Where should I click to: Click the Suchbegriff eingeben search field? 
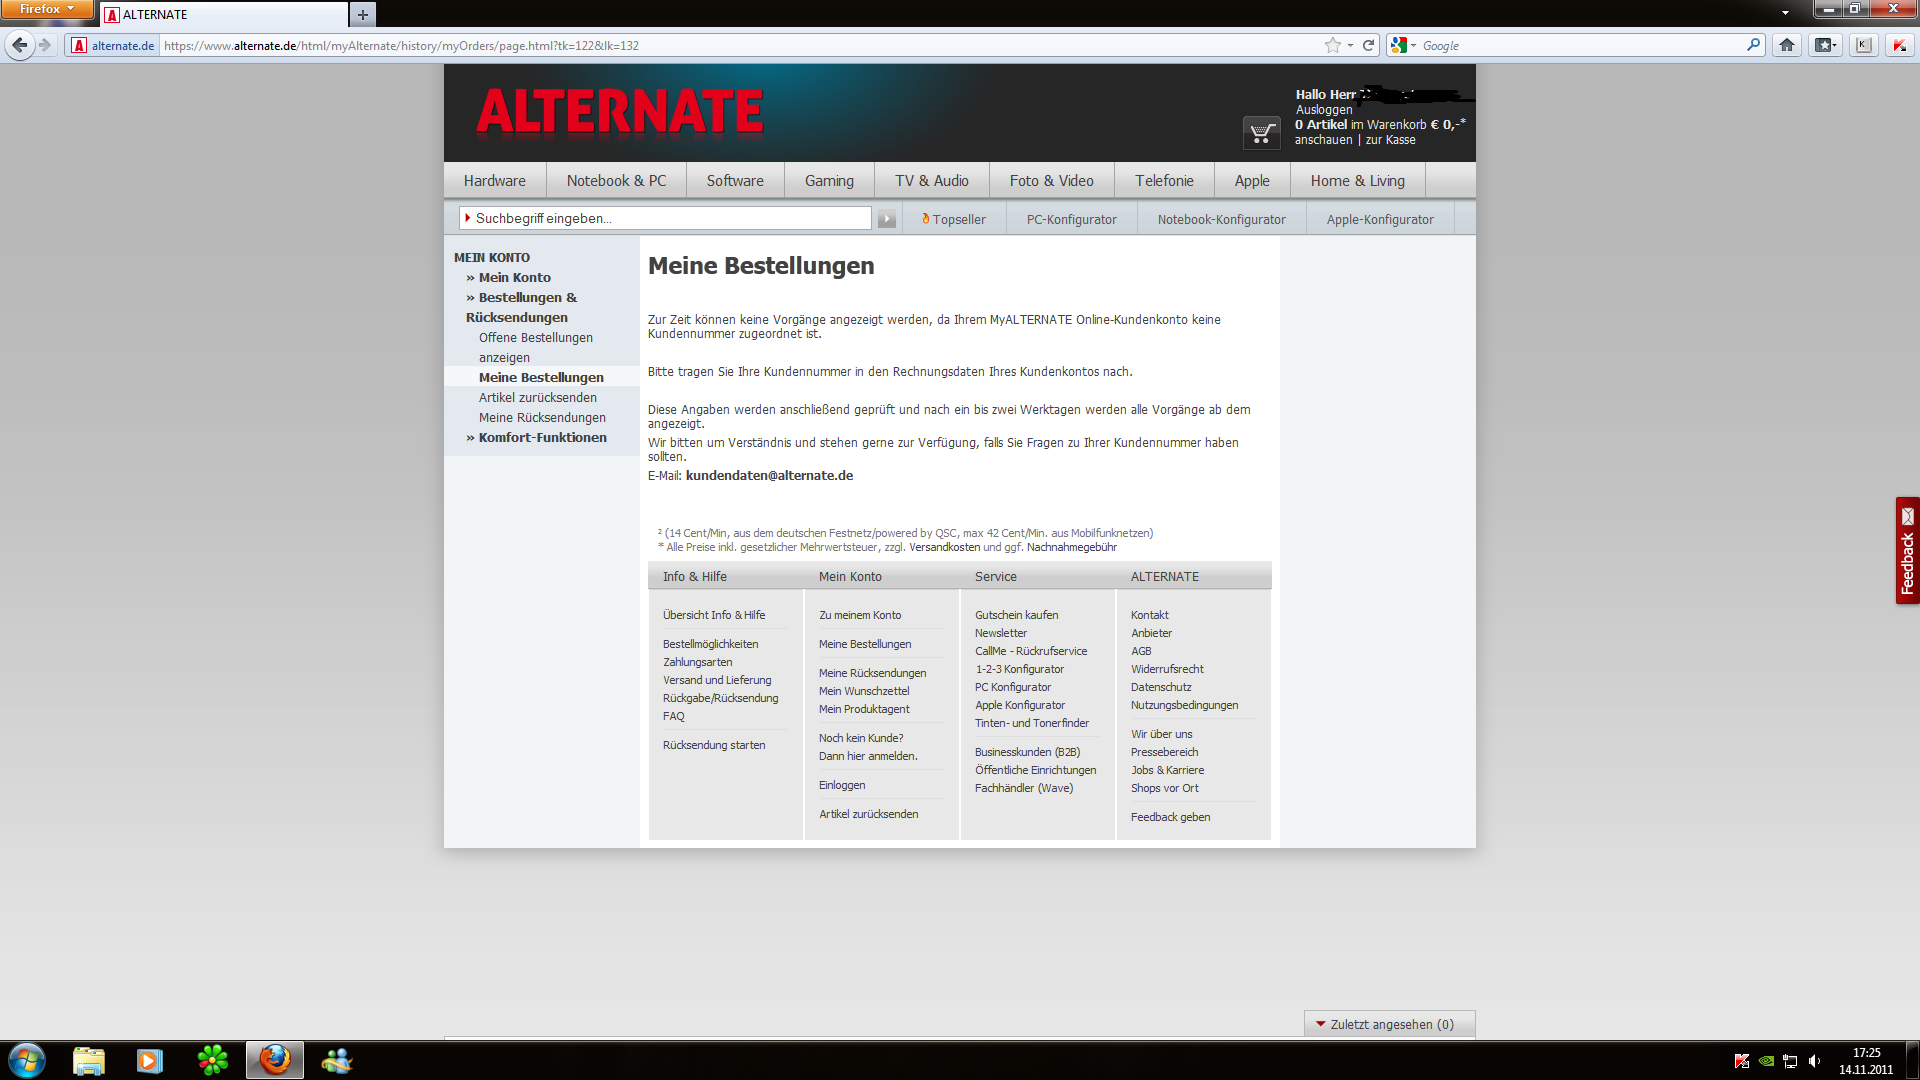pos(665,218)
